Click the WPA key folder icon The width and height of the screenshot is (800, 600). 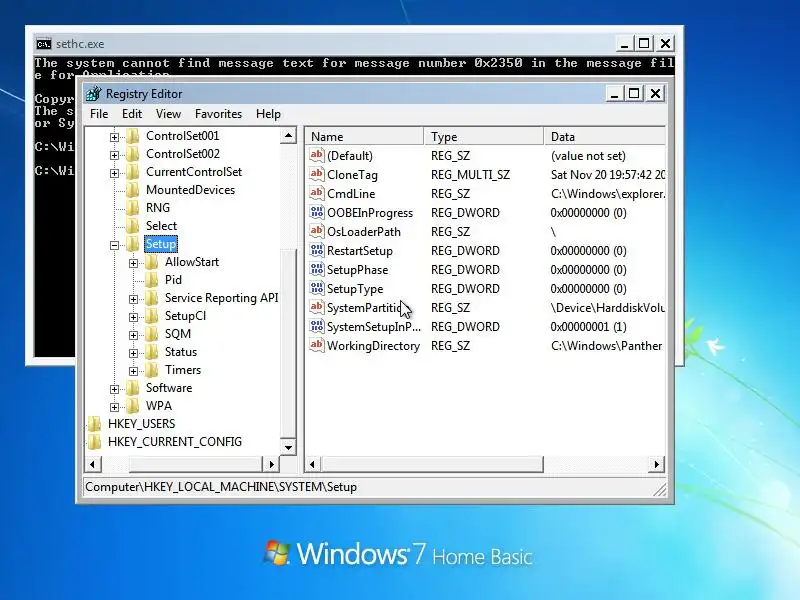pyautogui.click(x=133, y=406)
